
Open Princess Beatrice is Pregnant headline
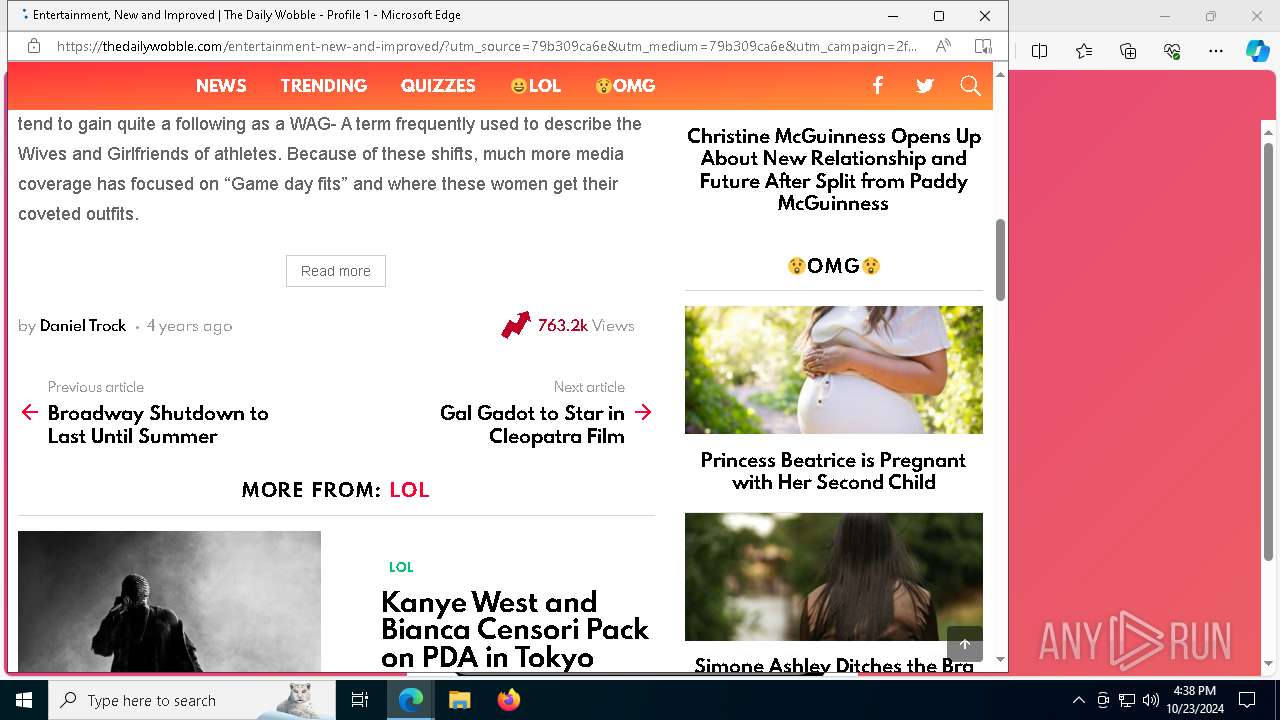click(x=833, y=471)
